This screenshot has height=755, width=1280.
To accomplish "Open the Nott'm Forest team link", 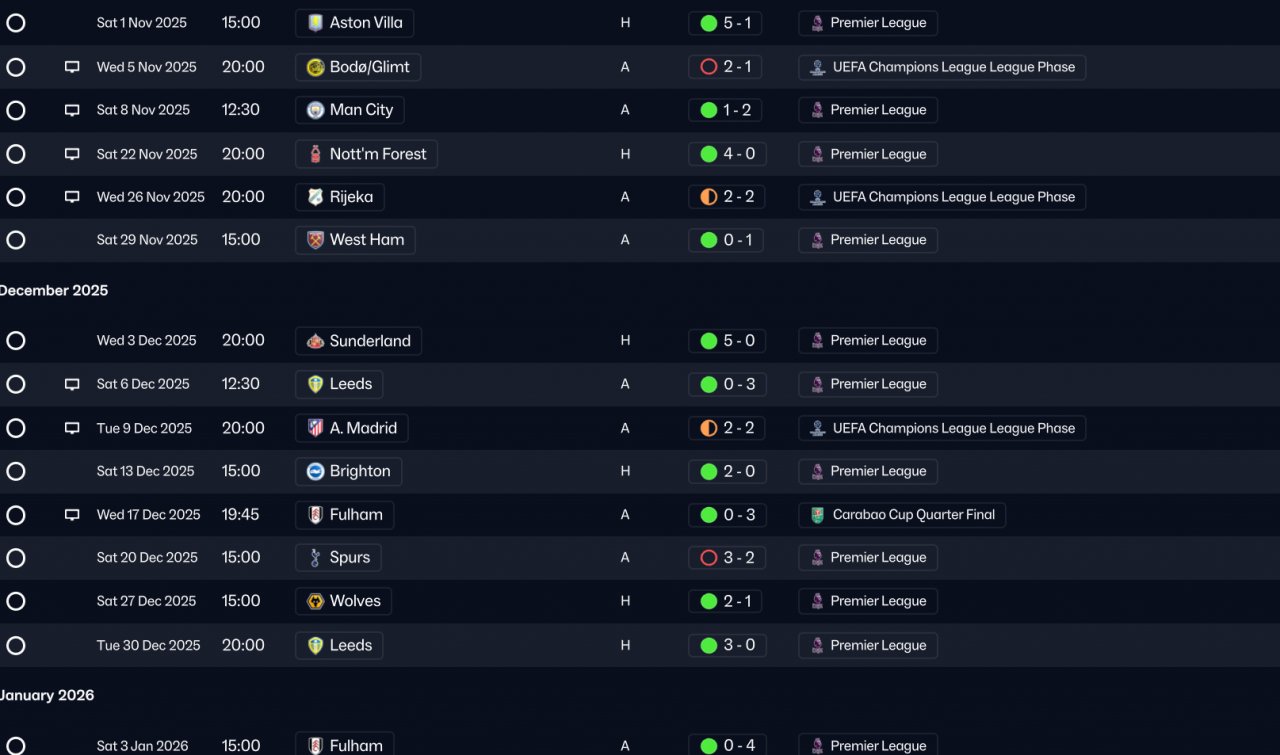I will coord(366,154).
